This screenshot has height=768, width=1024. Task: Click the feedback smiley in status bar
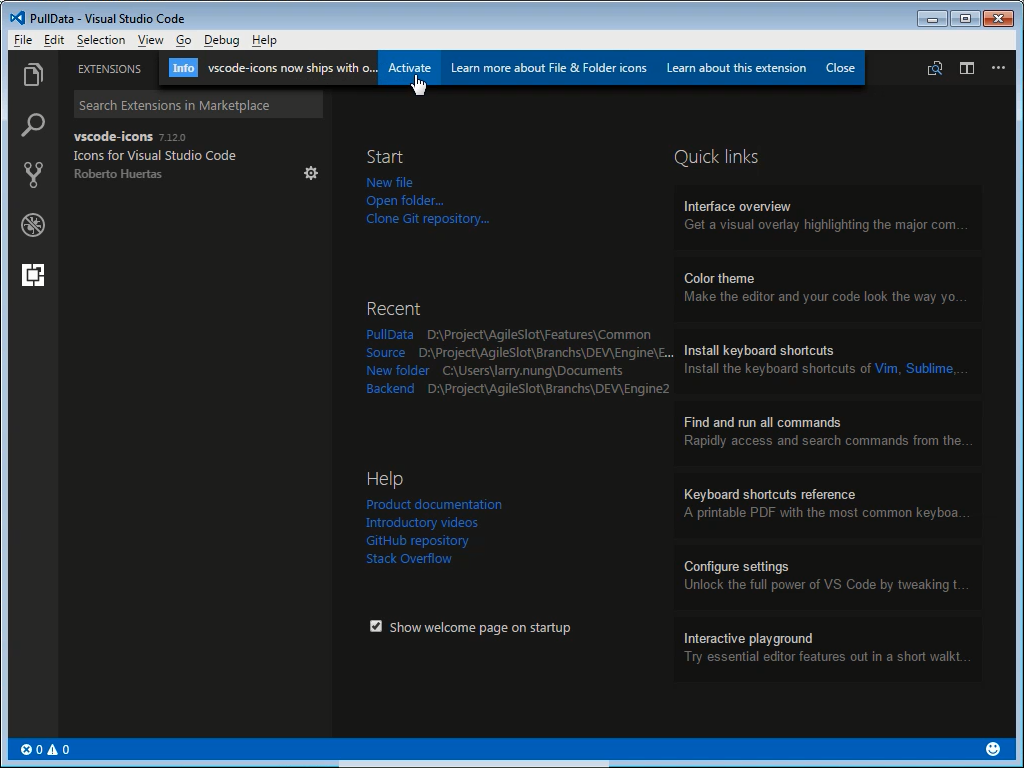point(993,749)
